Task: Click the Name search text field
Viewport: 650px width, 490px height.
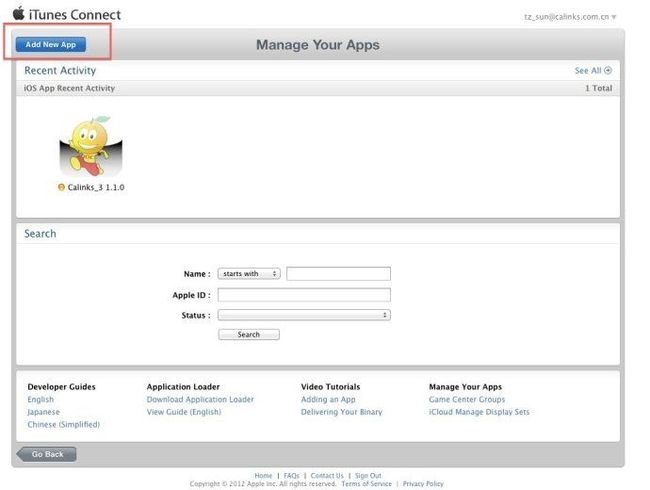Action: click(338, 274)
